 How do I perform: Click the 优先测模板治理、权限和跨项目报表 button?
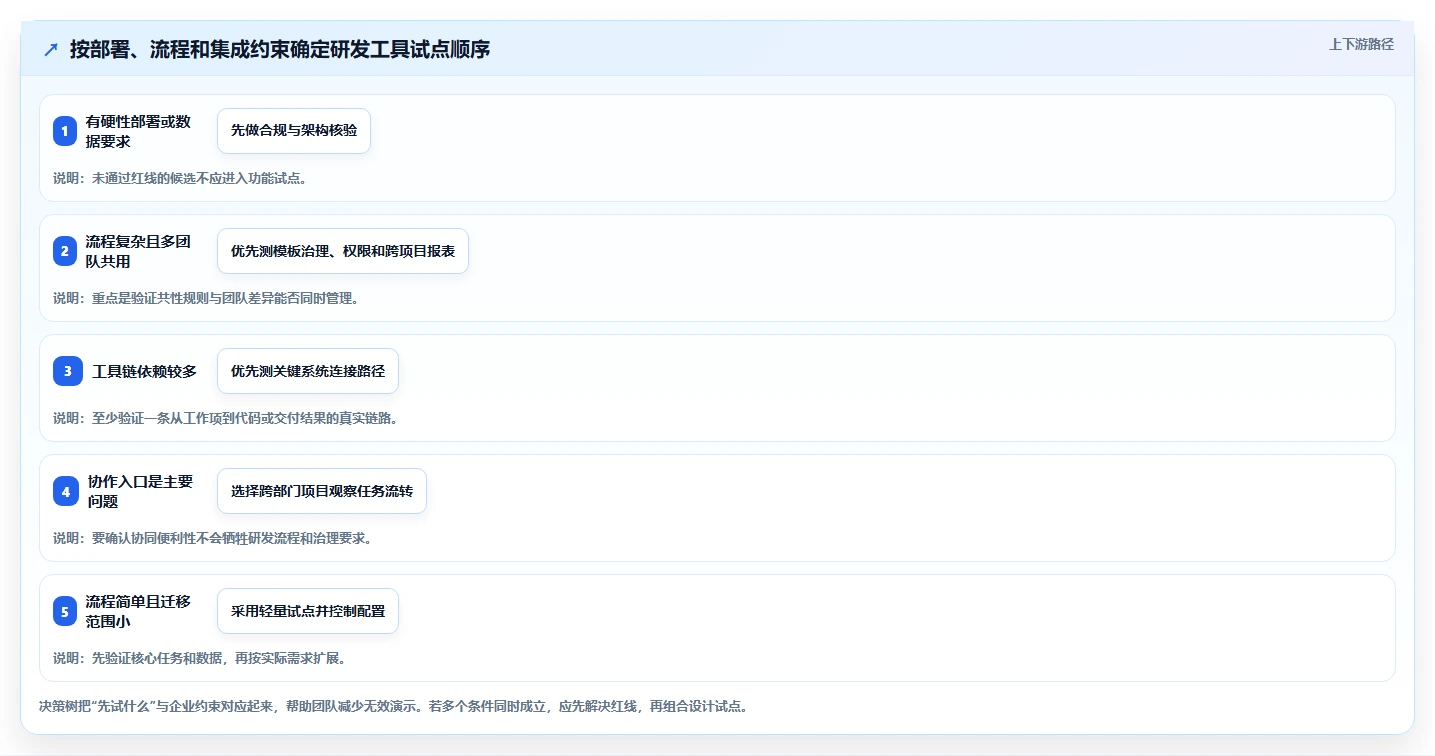(x=343, y=251)
